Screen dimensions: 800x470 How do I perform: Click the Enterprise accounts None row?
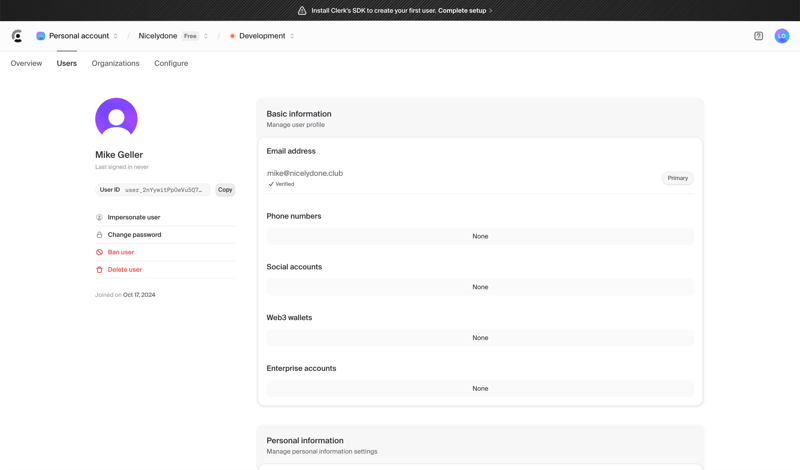480,388
